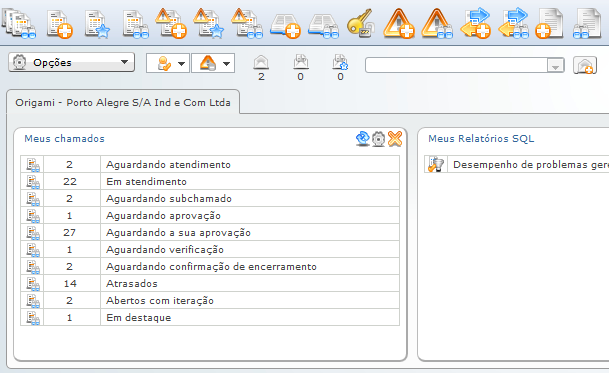This screenshot has height=373, width=609.
Task: Click into the empty combo box field
Action: [x=456, y=65]
